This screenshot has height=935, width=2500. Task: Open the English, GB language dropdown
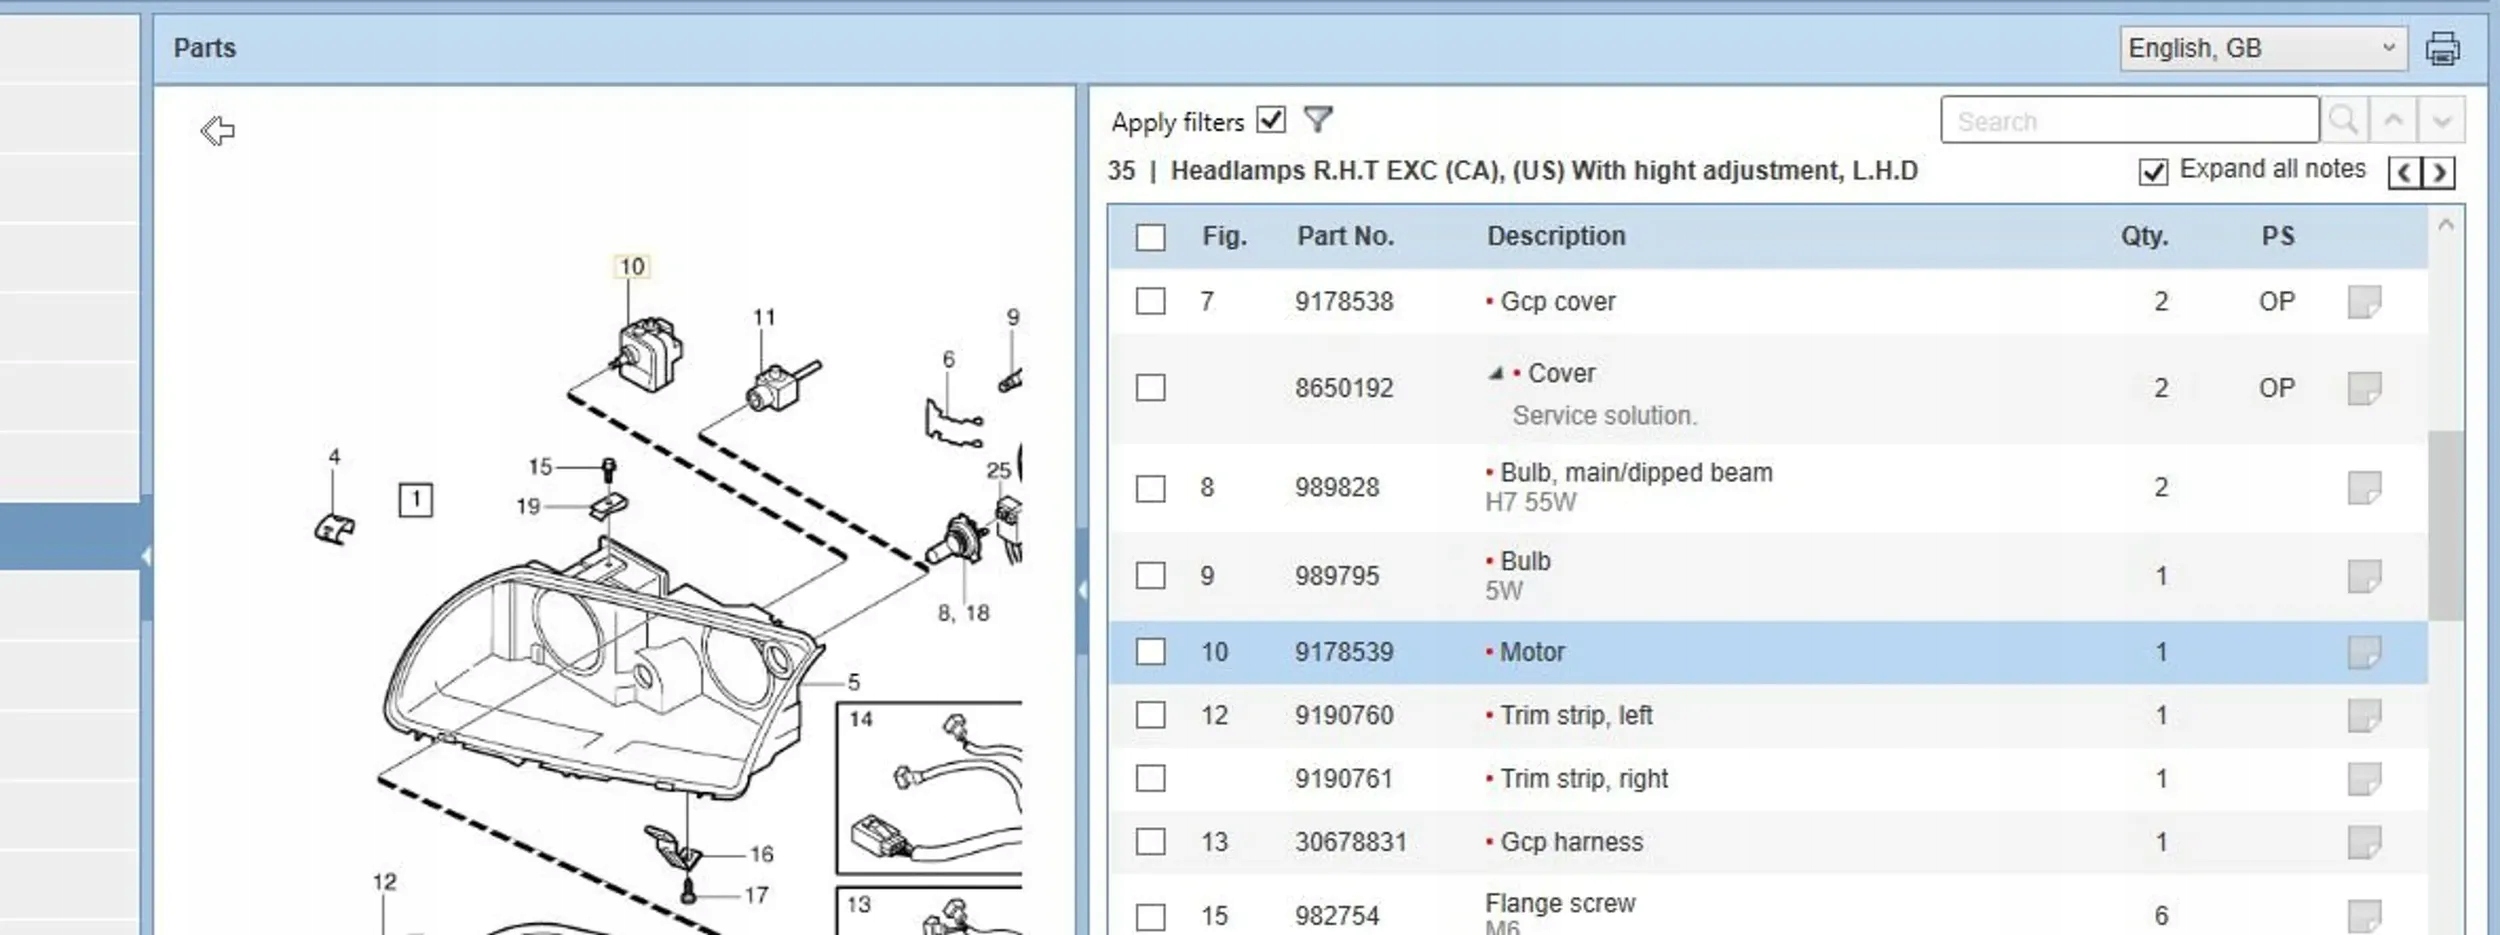[x=2263, y=48]
